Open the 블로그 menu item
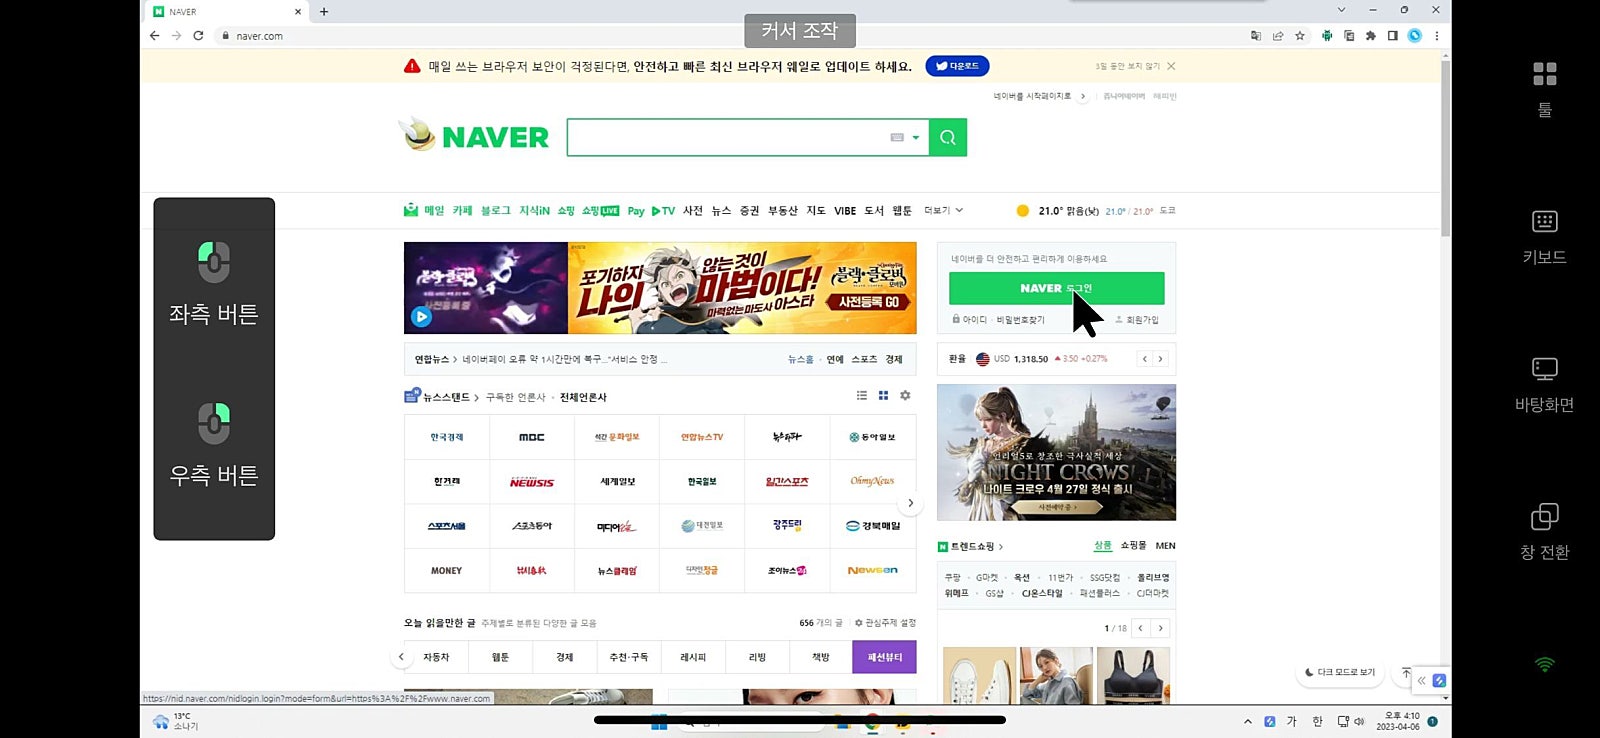Screen dimensions: 1600x738 pos(496,211)
